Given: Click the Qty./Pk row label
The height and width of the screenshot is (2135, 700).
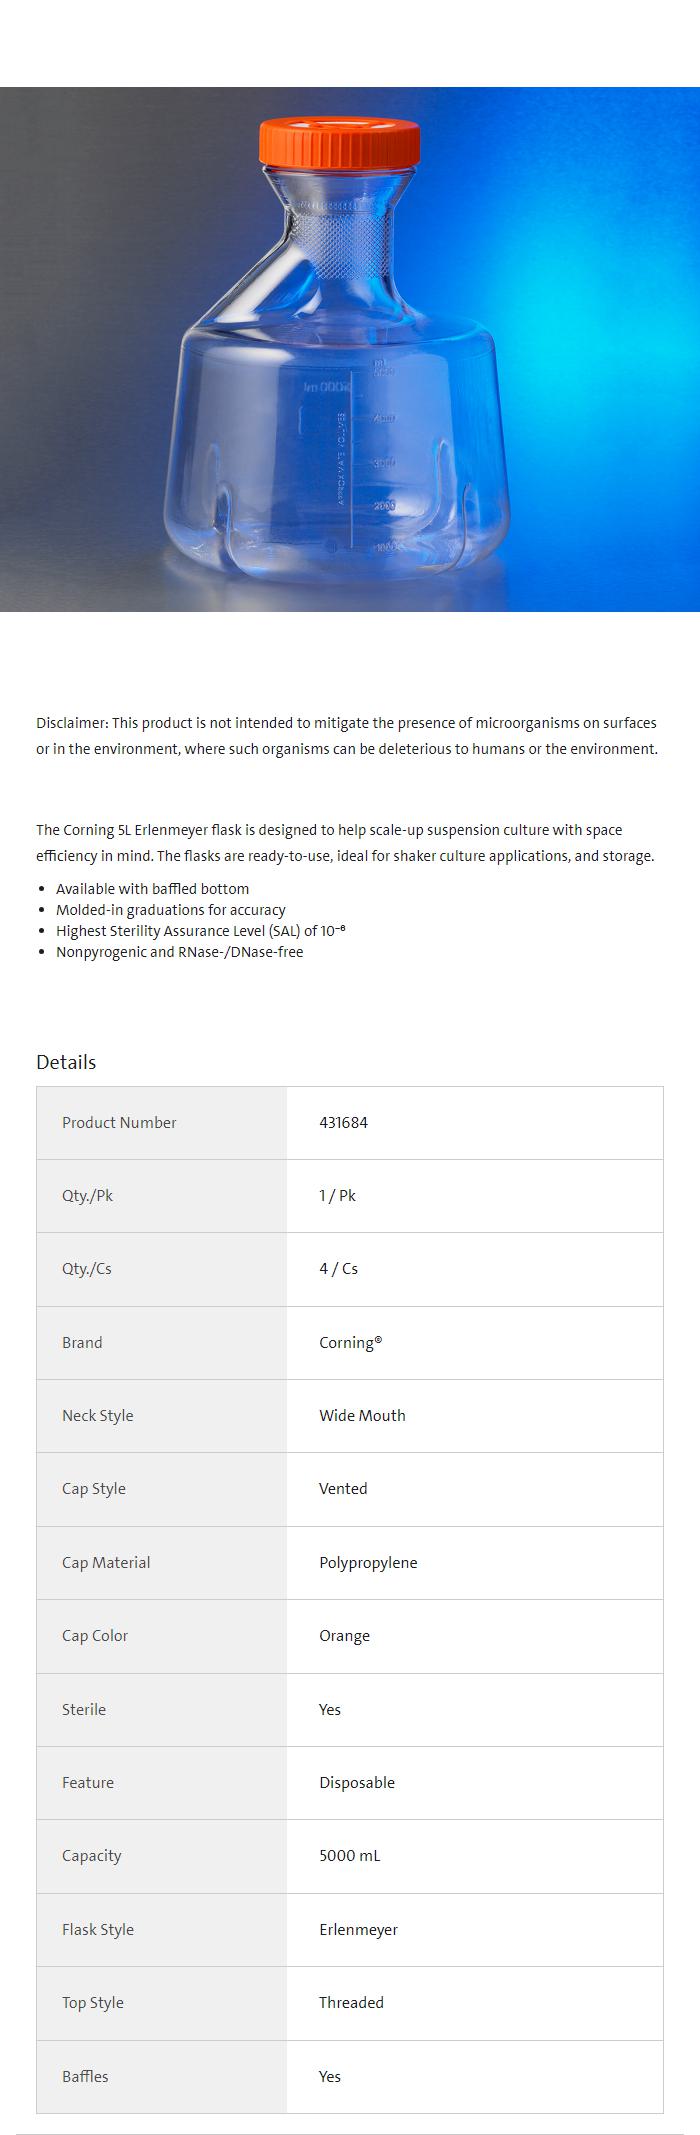Looking at the screenshot, I should point(87,1196).
